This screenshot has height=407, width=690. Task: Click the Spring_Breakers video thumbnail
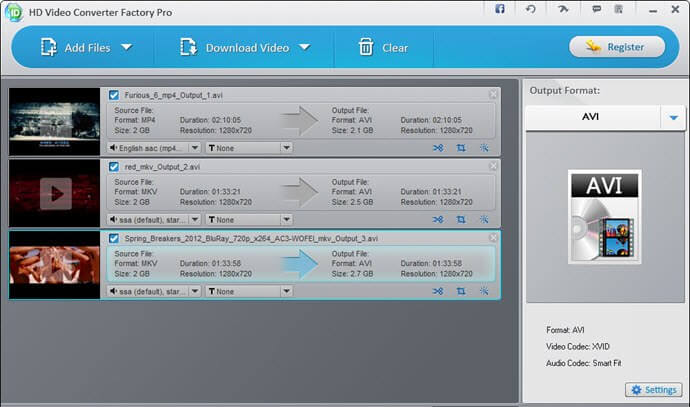(55, 265)
